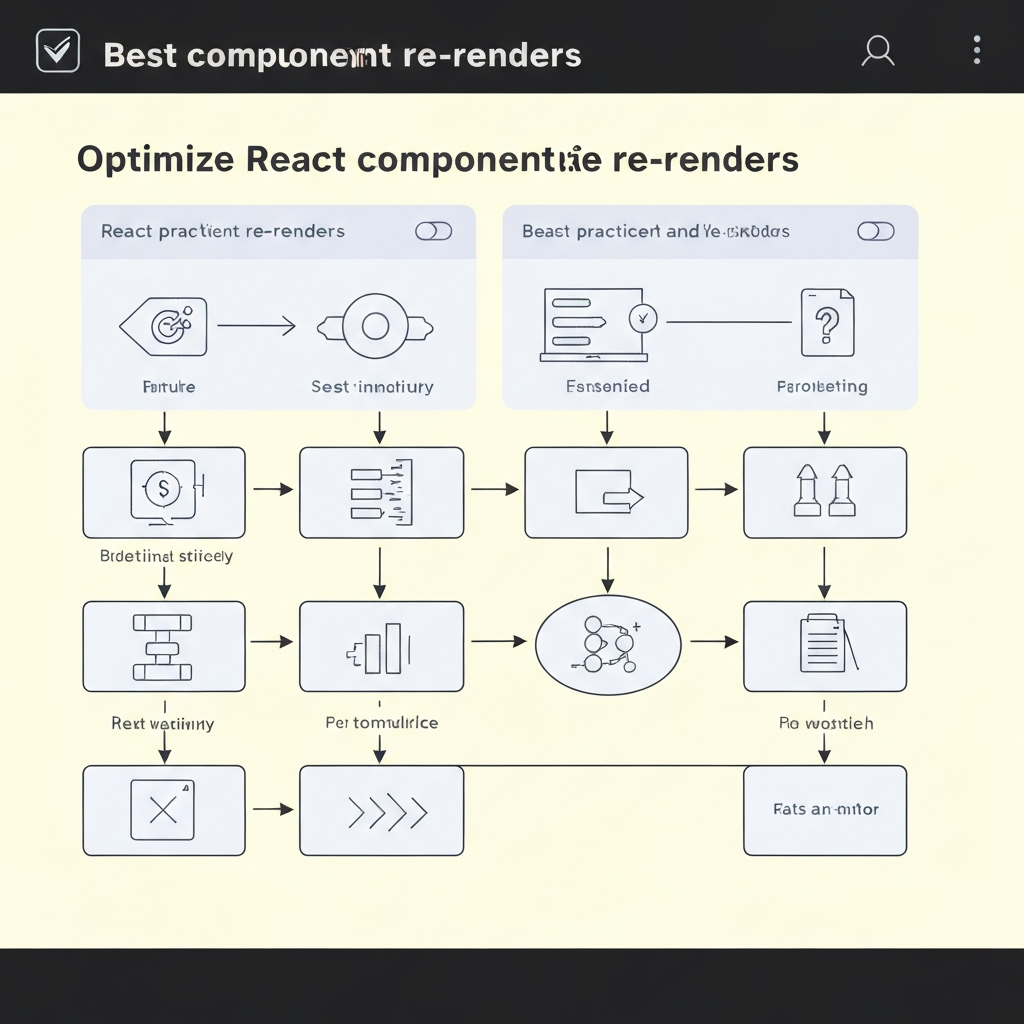Select the clipboard 'Ro wostieh' node icon
Screen dimensions: 1024x1024
pos(823,645)
